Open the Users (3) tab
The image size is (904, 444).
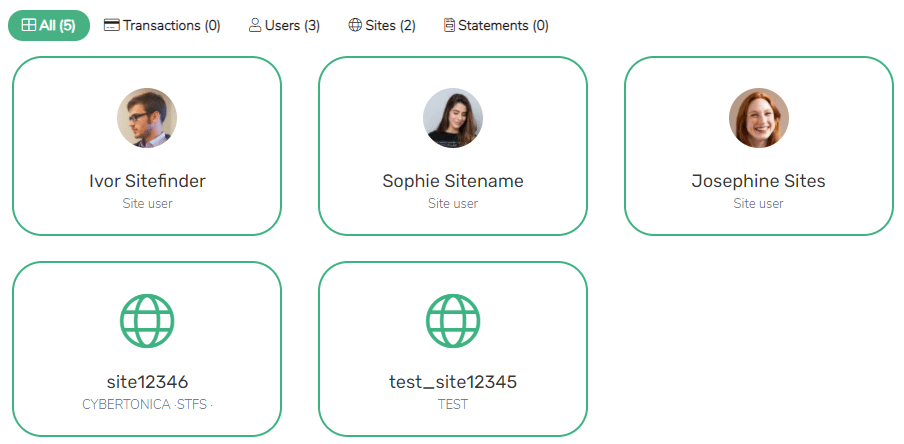click(284, 25)
